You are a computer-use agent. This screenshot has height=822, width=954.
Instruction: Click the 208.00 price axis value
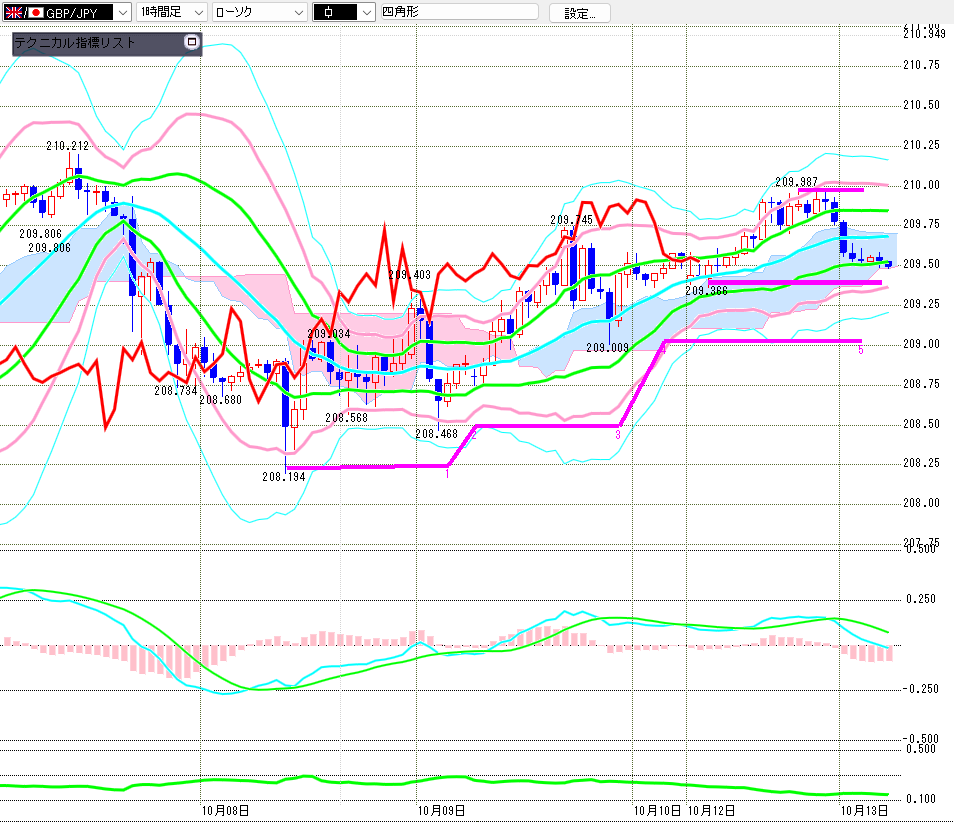[921, 503]
